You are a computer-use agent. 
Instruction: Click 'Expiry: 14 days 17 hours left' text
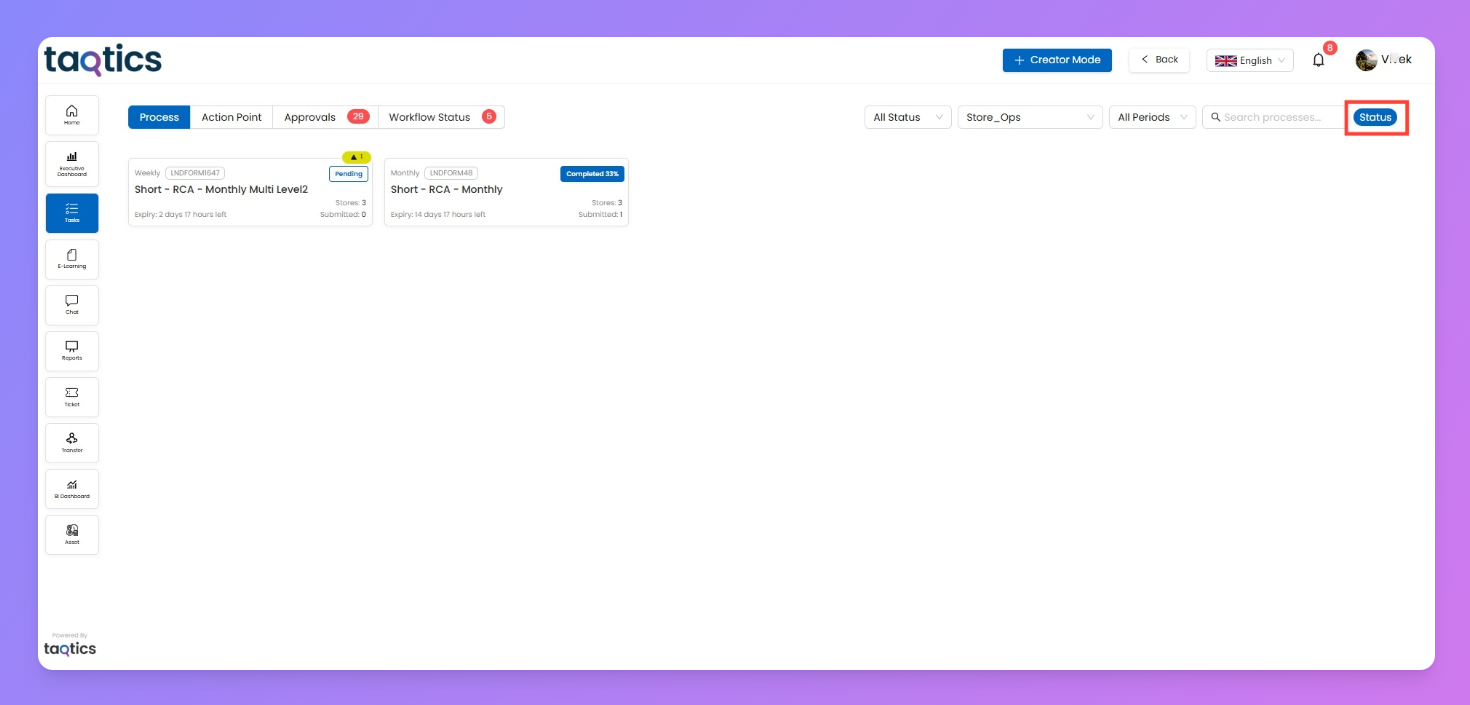438,214
